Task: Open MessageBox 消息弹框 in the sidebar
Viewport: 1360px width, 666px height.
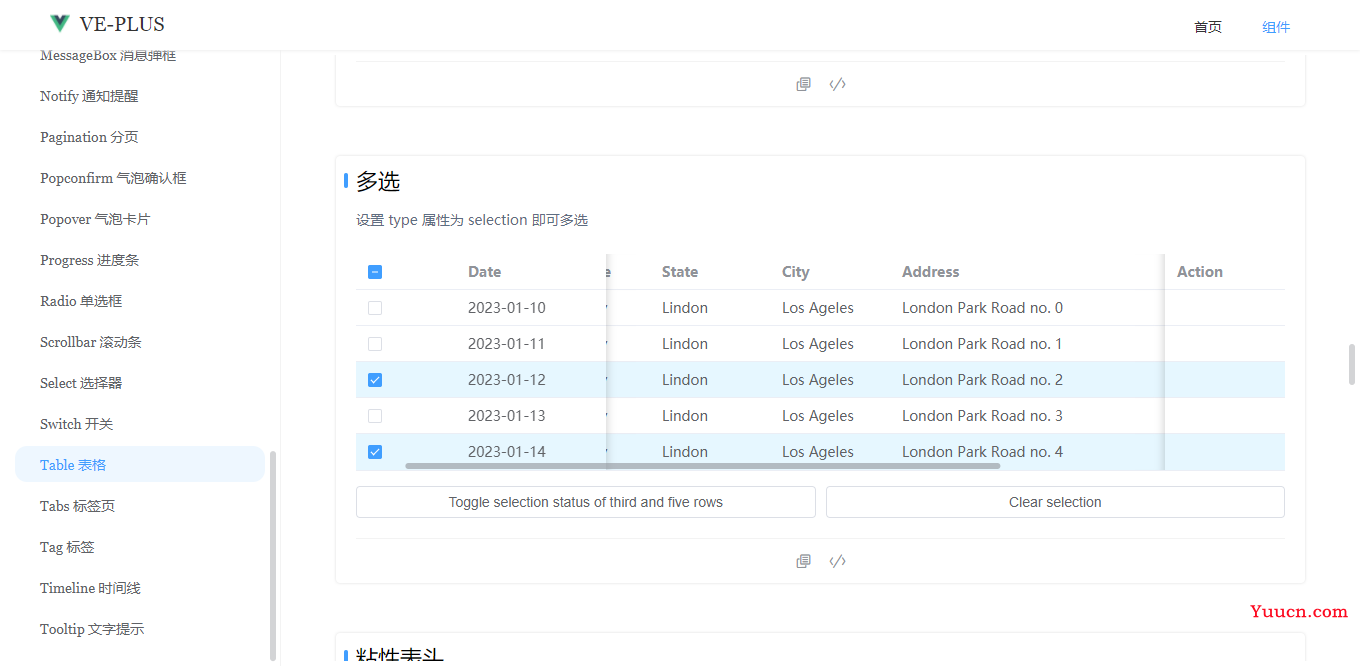Action: pos(108,56)
